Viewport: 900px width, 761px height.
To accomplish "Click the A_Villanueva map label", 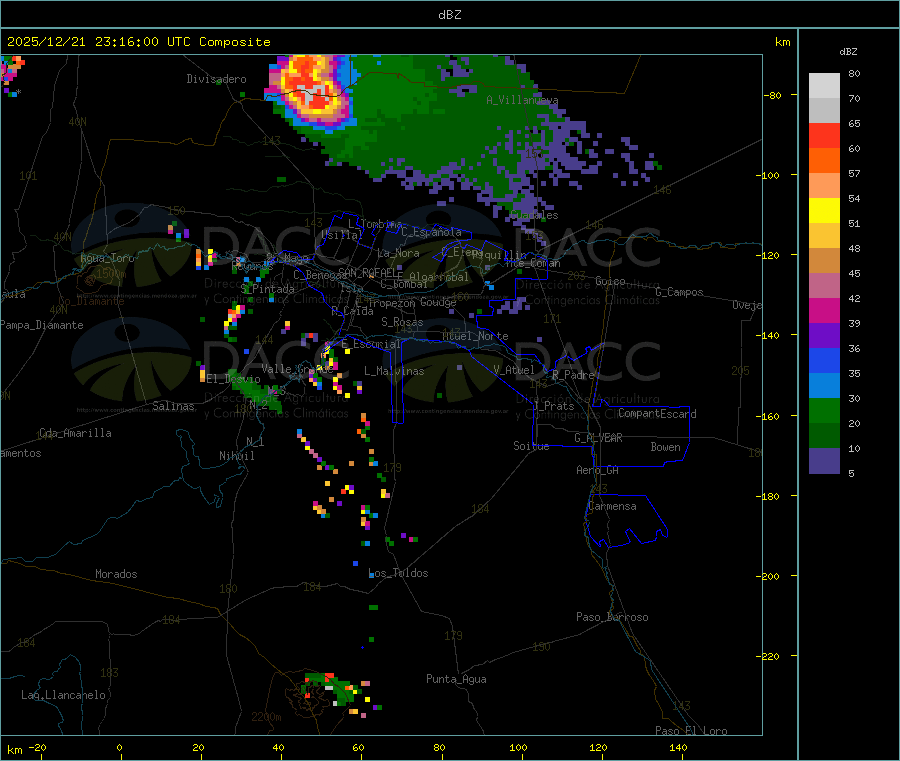I will point(522,100).
